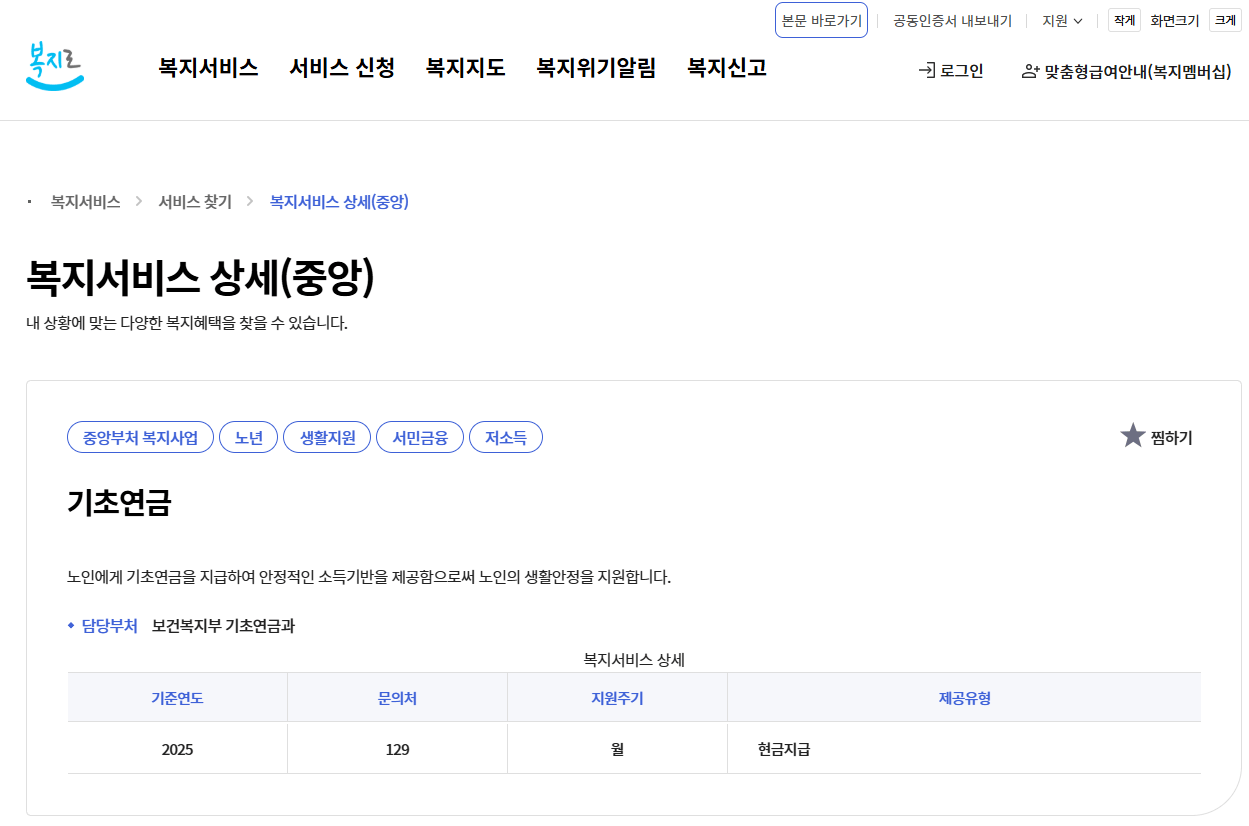Select the 복지서비스 menu
Image resolution: width=1249 pixels, height=826 pixels.
206,67
